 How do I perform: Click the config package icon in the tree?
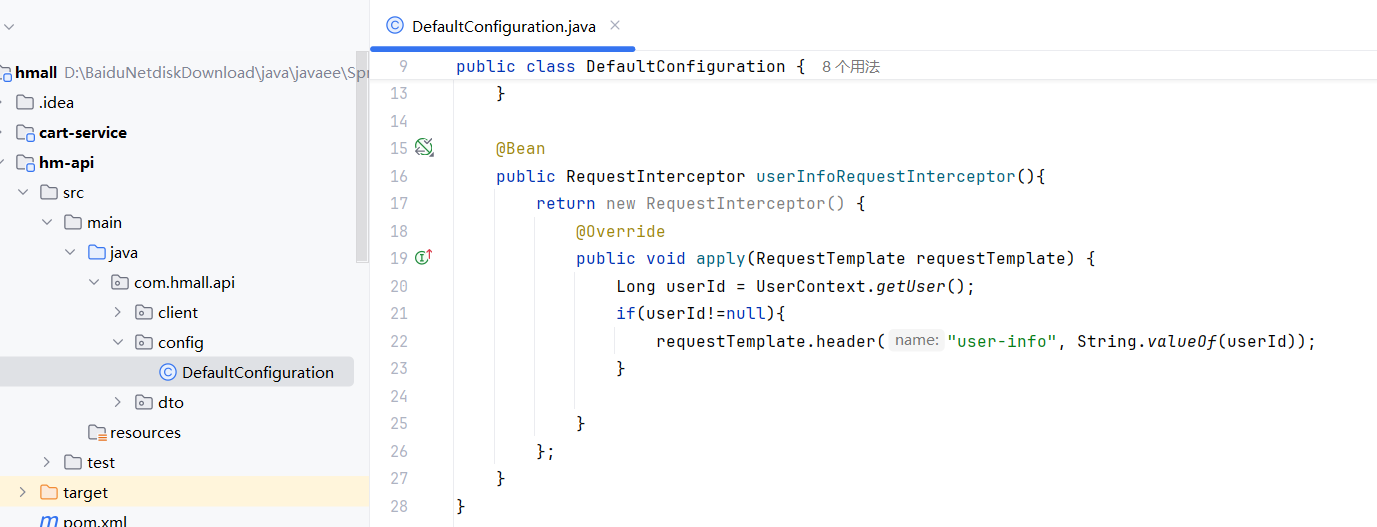coord(144,342)
